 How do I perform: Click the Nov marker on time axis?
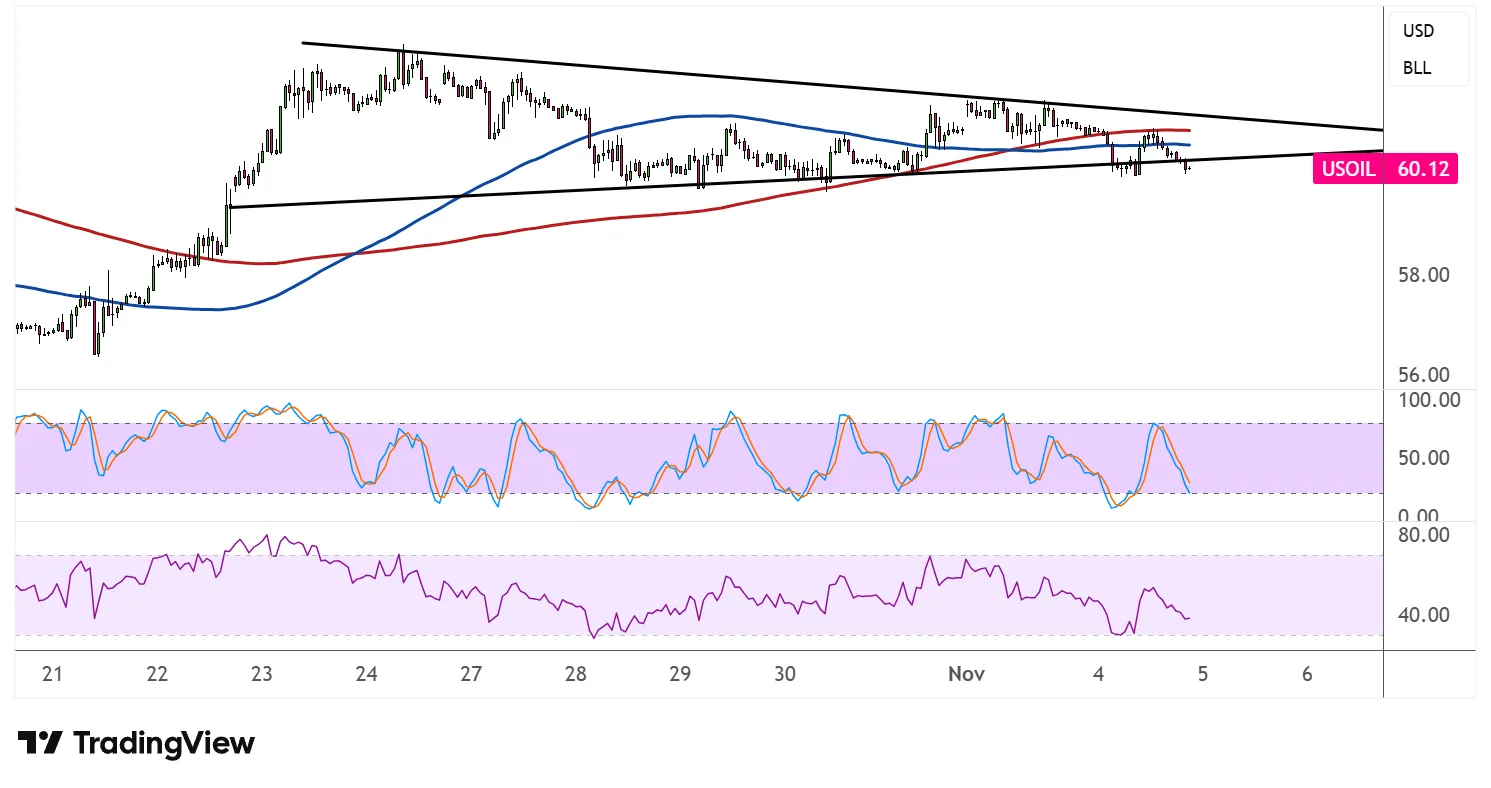[x=967, y=674]
